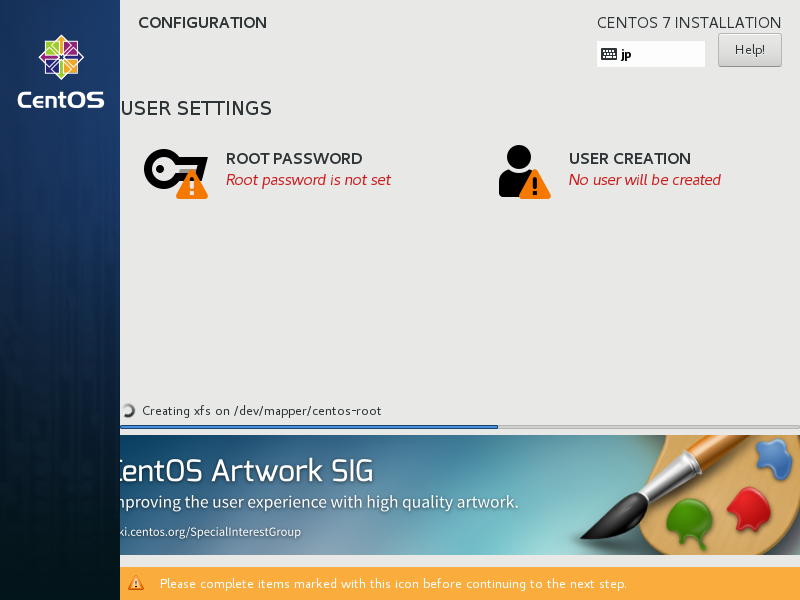The width and height of the screenshot is (800, 600).
Task: Click the spinner icon next to the status text
Action: coord(128,410)
